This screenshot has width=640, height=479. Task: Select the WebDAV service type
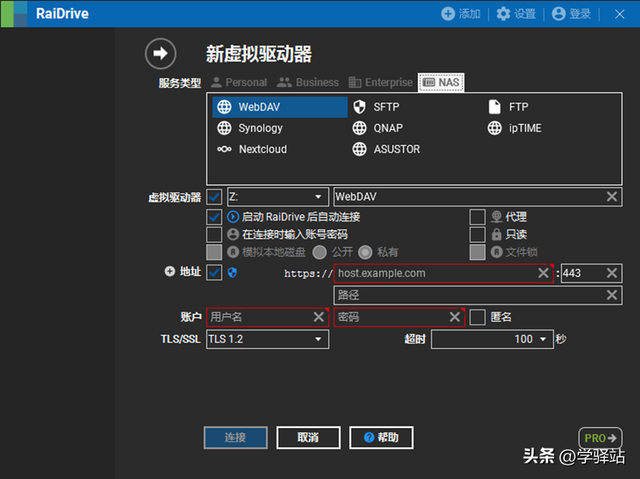[280, 107]
